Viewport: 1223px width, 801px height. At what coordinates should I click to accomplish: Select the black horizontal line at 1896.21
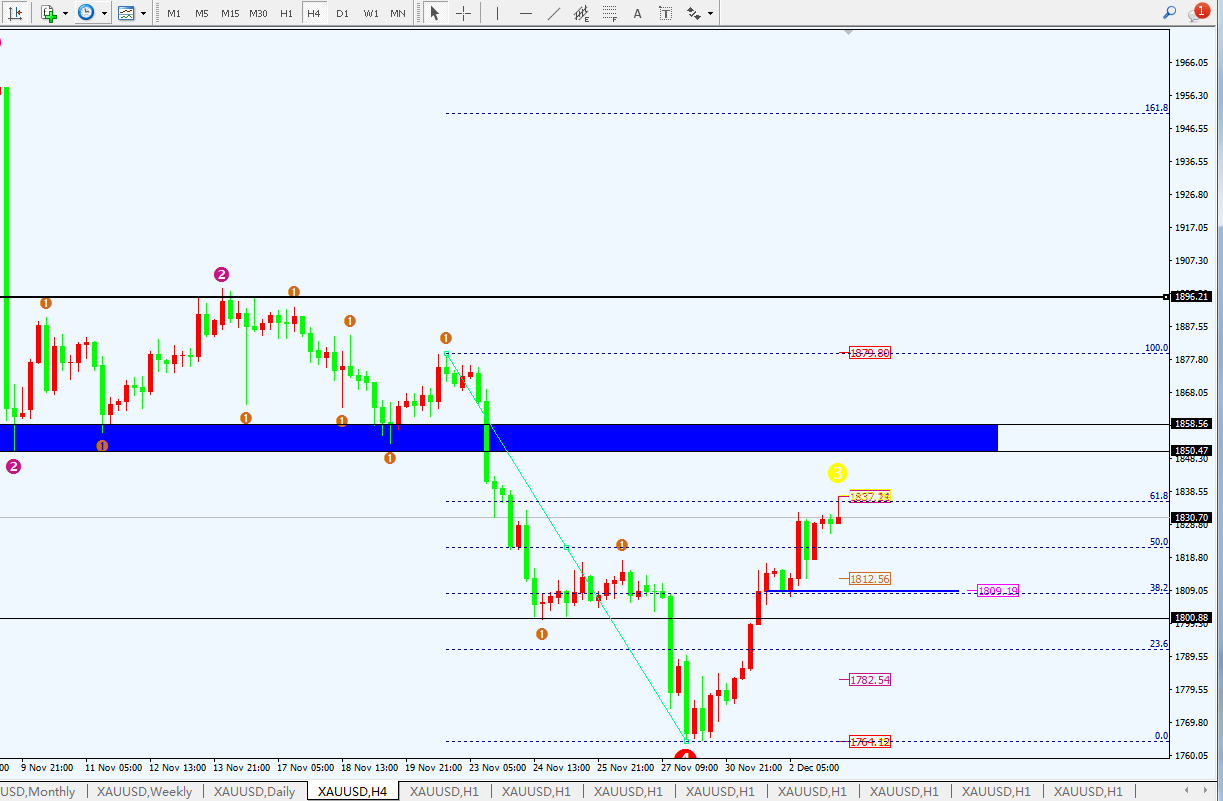(x=584, y=297)
